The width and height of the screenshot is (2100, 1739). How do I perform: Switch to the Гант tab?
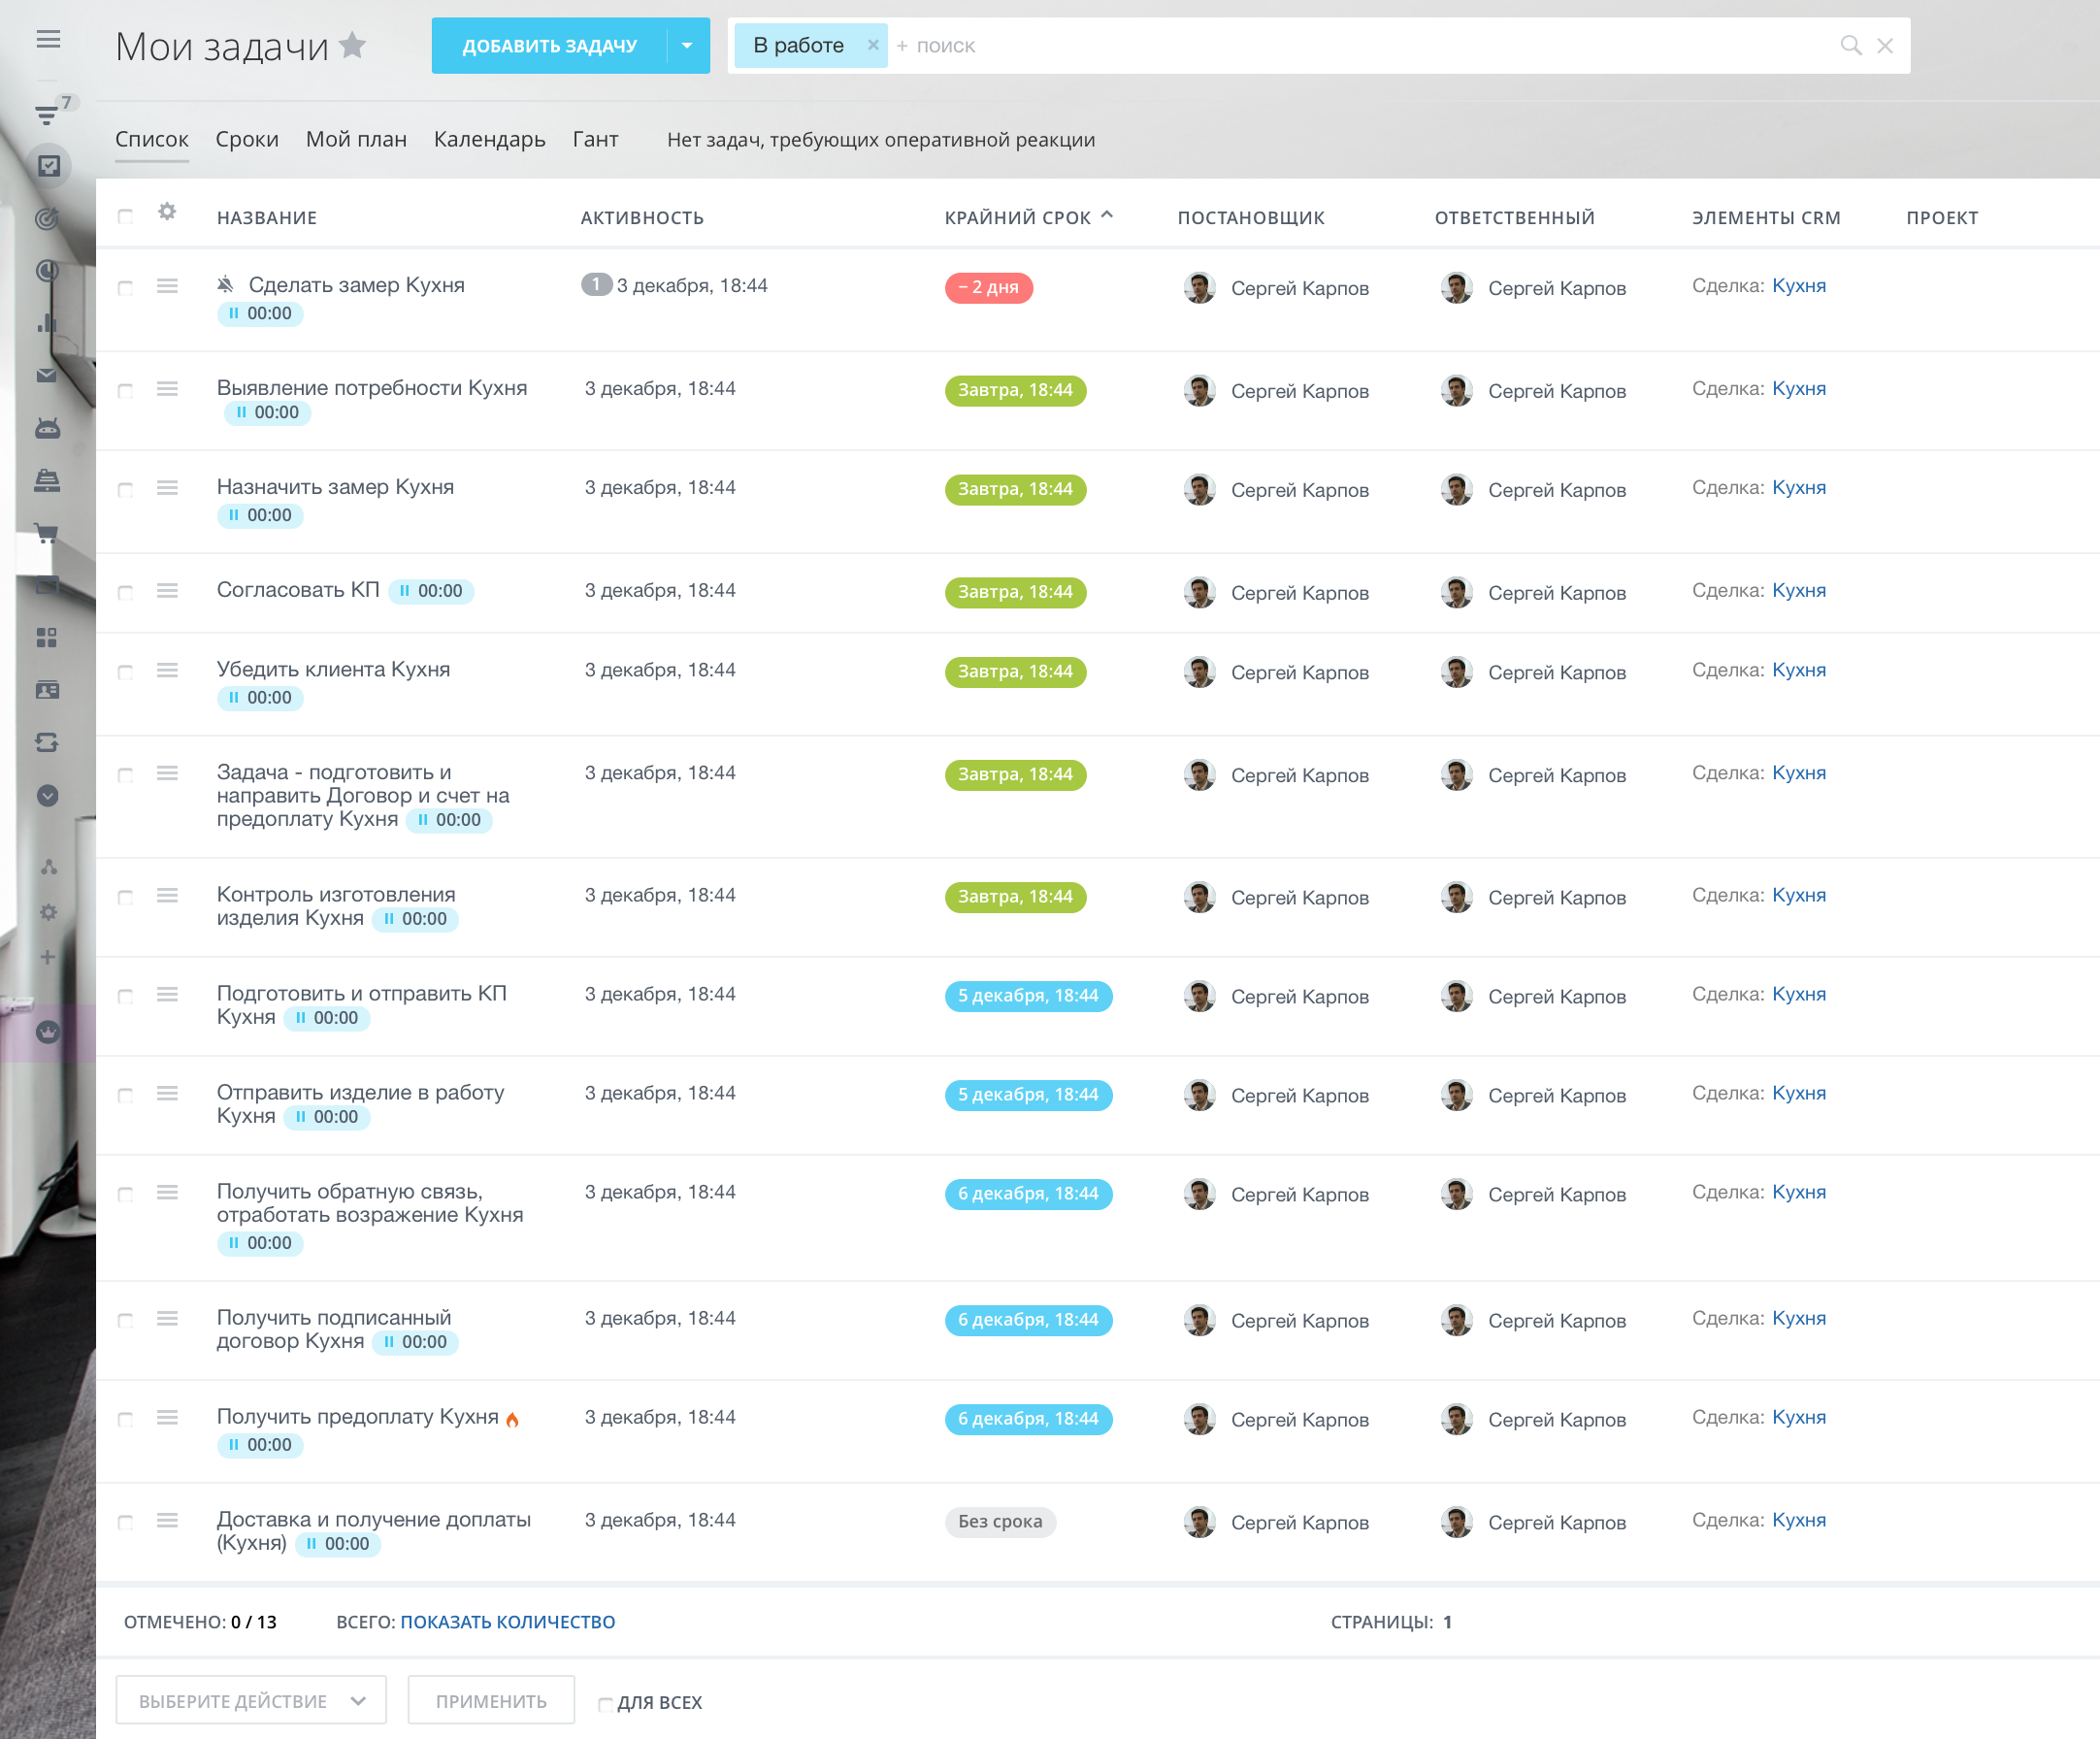595,140
